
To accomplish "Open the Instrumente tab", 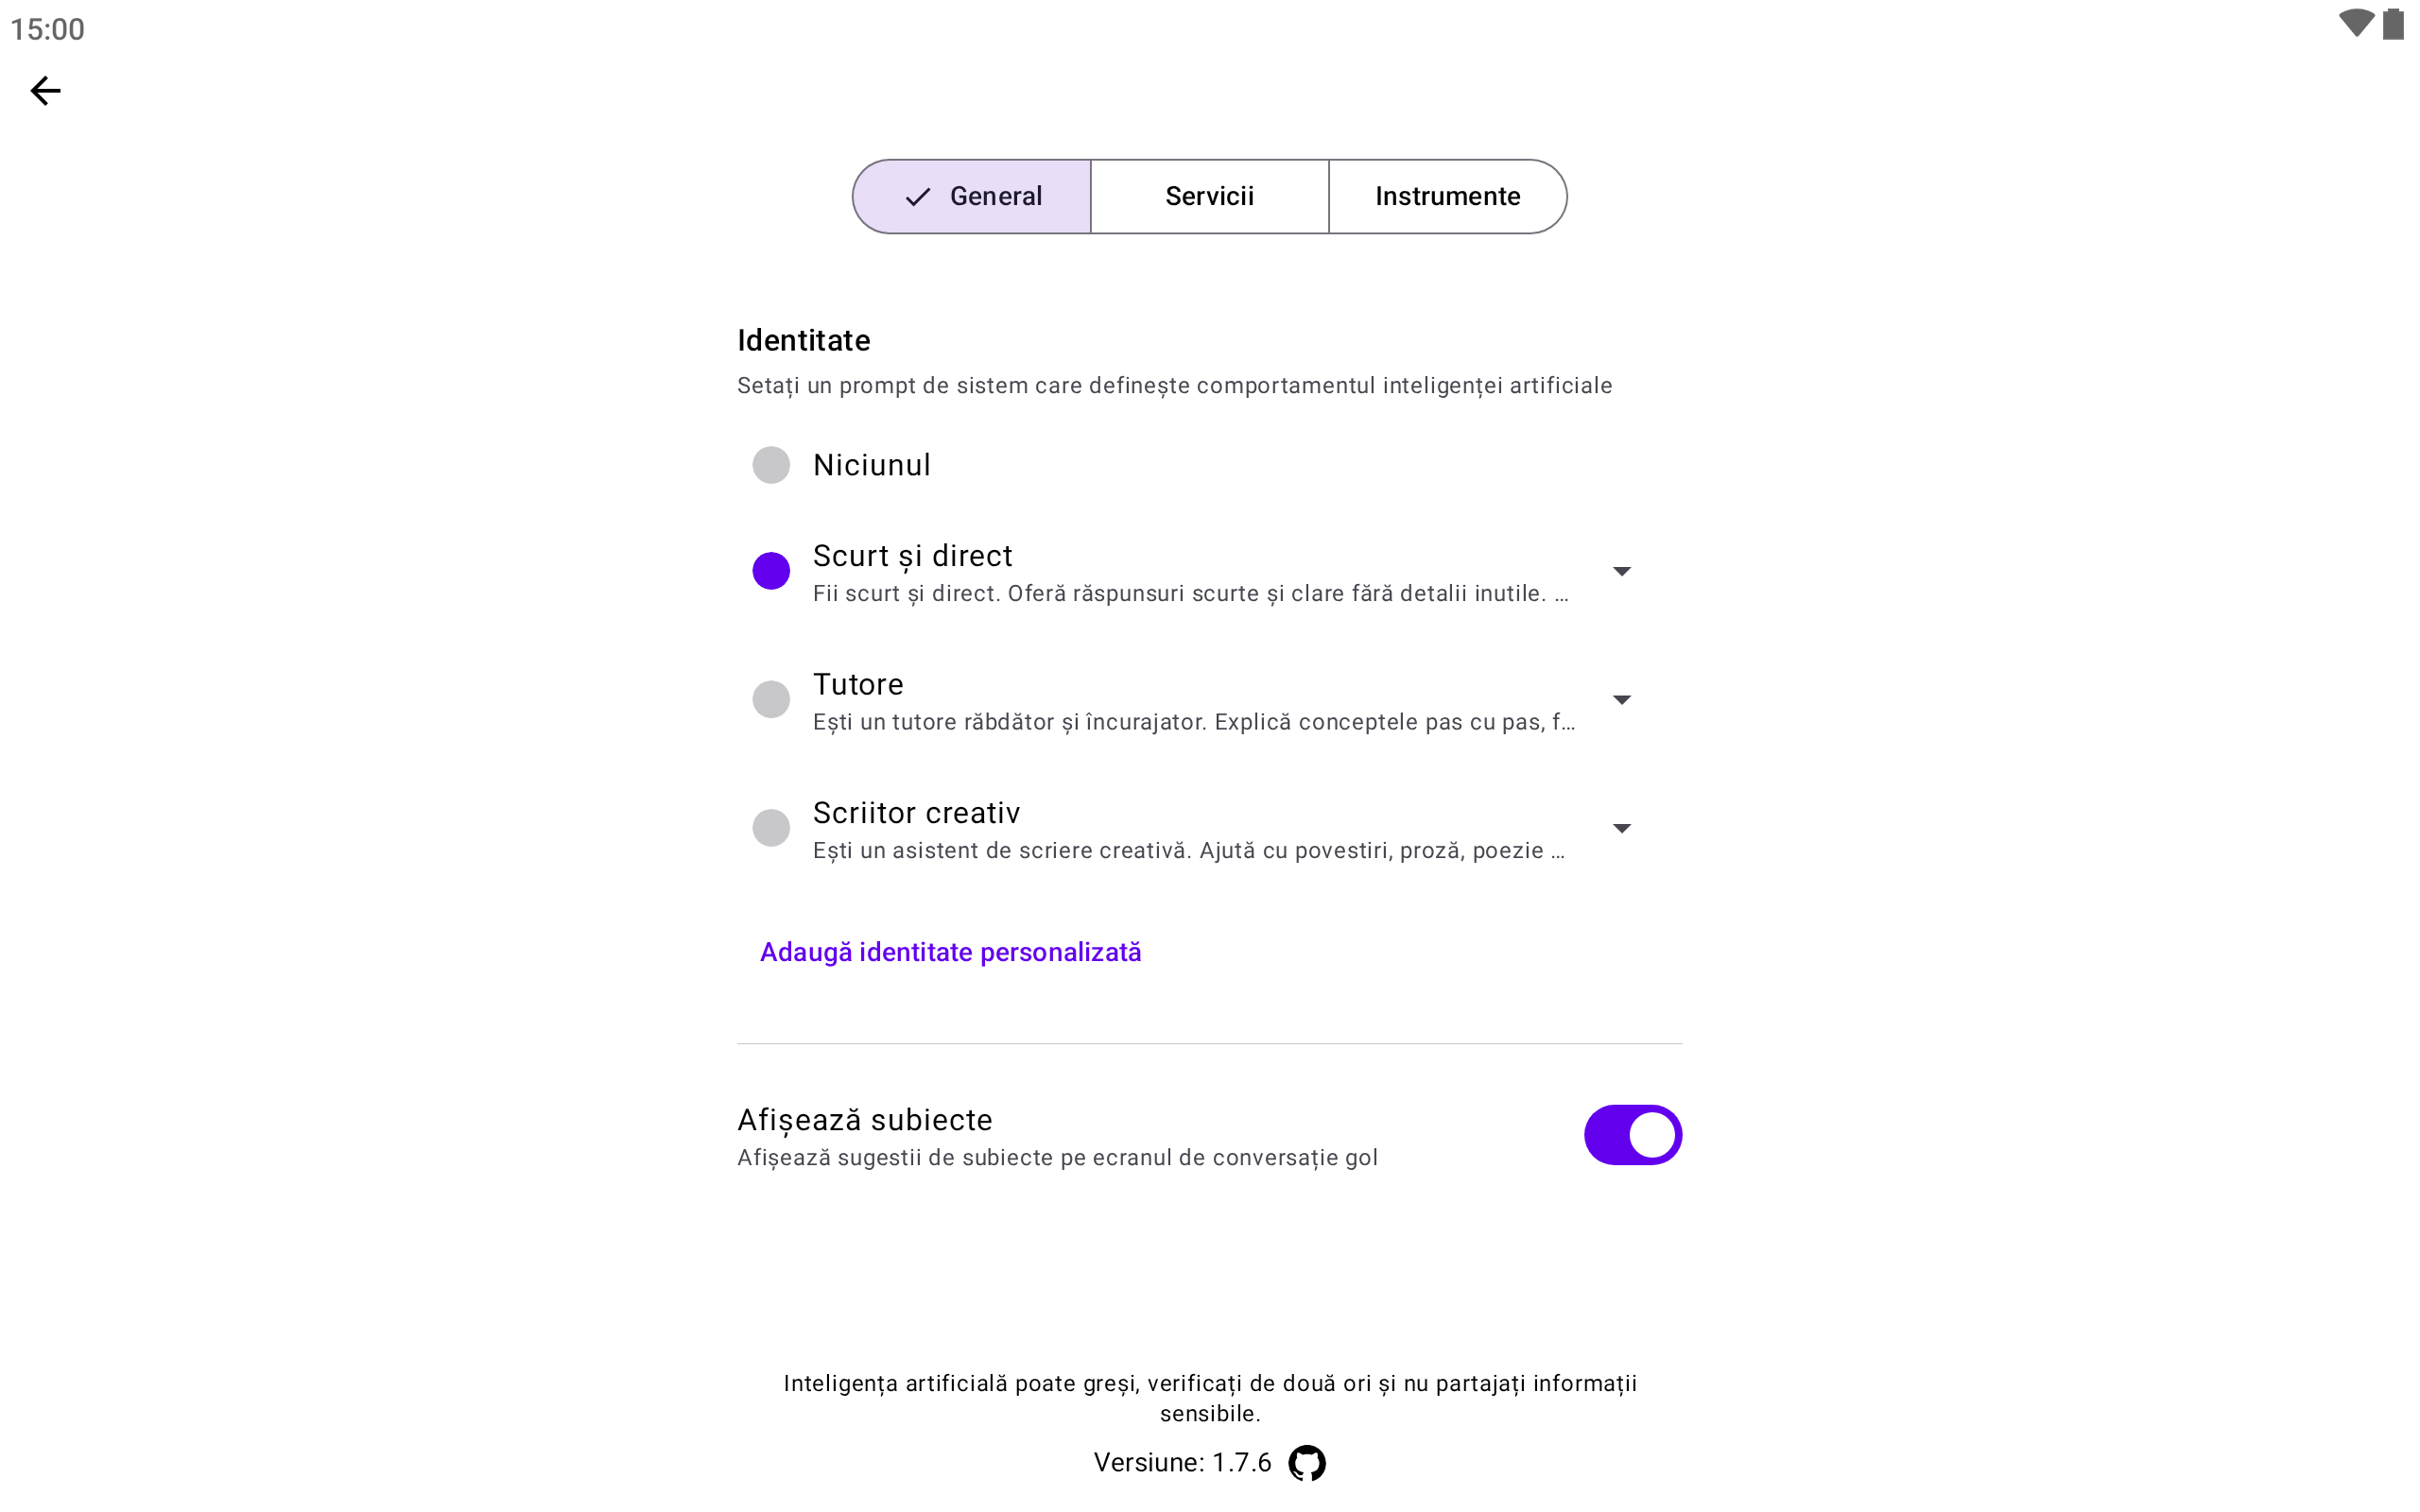I will (1447, 196).
